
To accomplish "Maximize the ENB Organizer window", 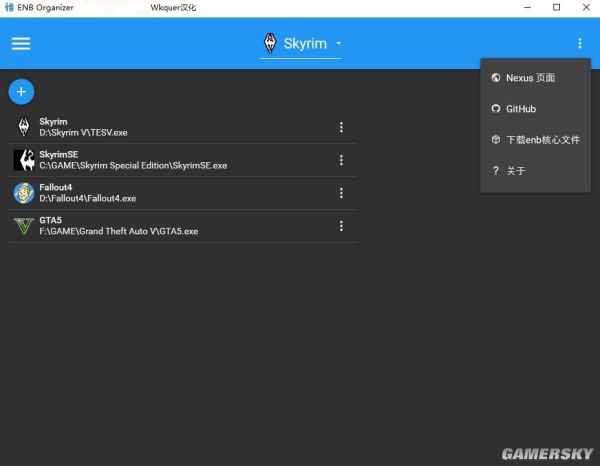I will pyautogui.click(x=557, y=7).
